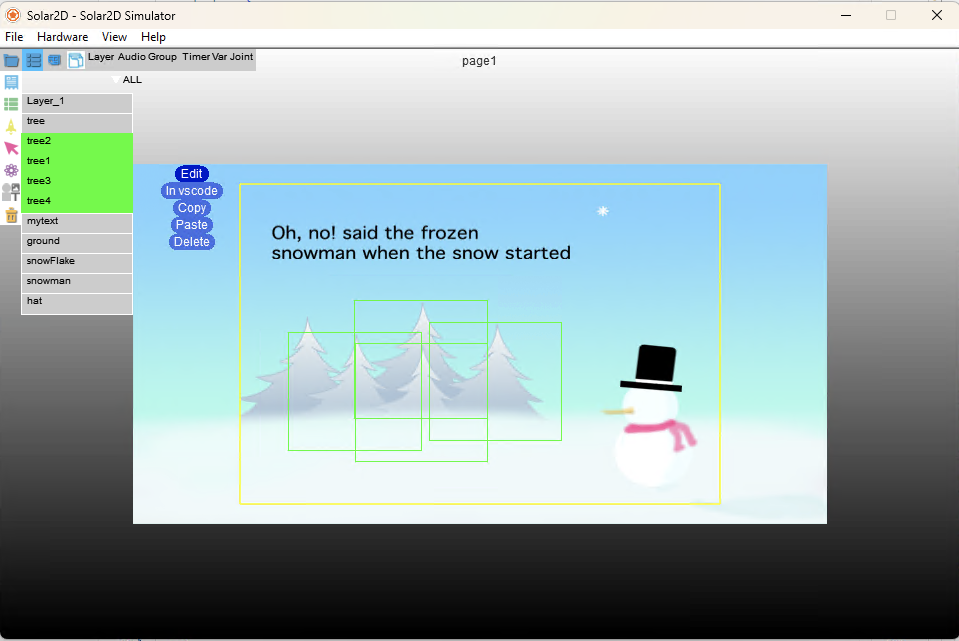Click the save pages icon in toolbar
Screen dimensions: 959x641
click(76, 61)
